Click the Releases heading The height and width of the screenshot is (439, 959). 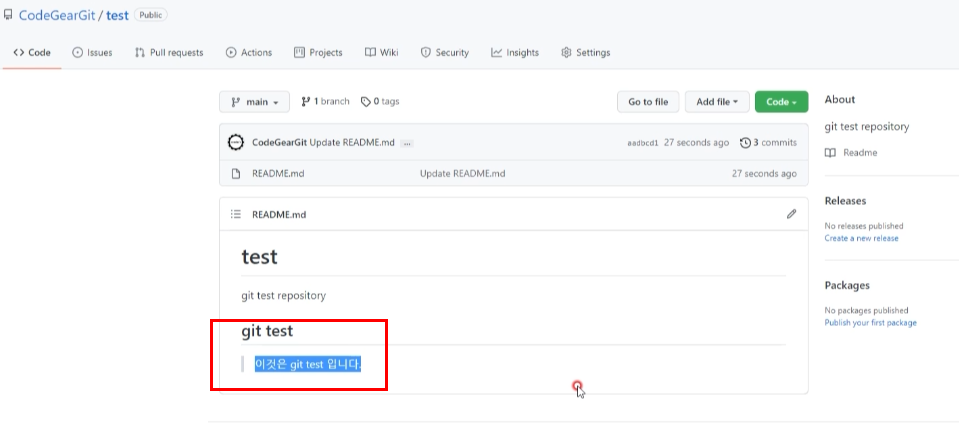click(845, 201)
